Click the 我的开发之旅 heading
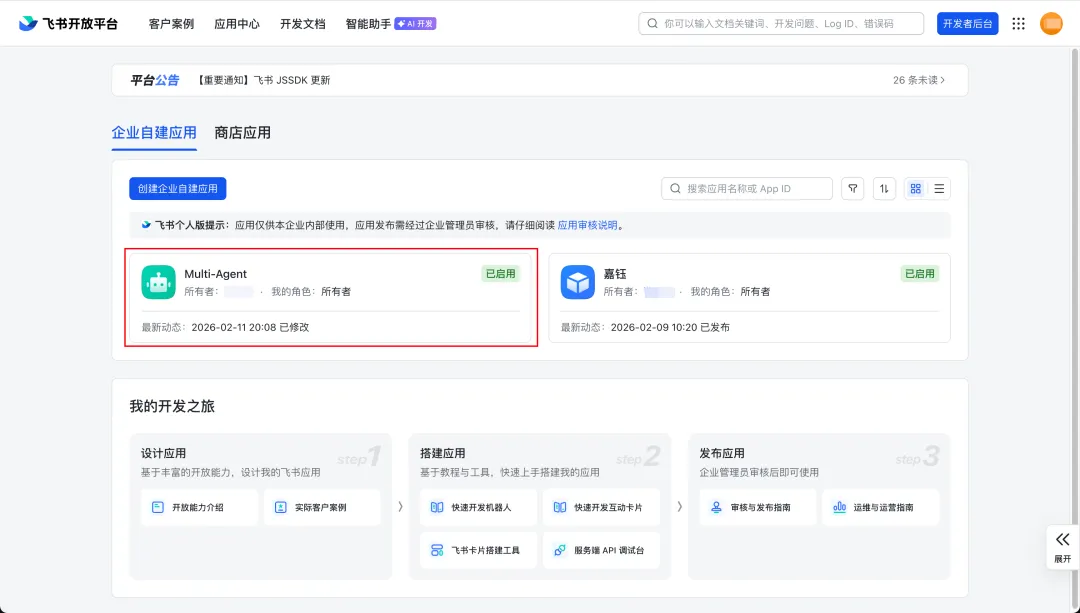1080x613 pixels. tap(172, 406)
